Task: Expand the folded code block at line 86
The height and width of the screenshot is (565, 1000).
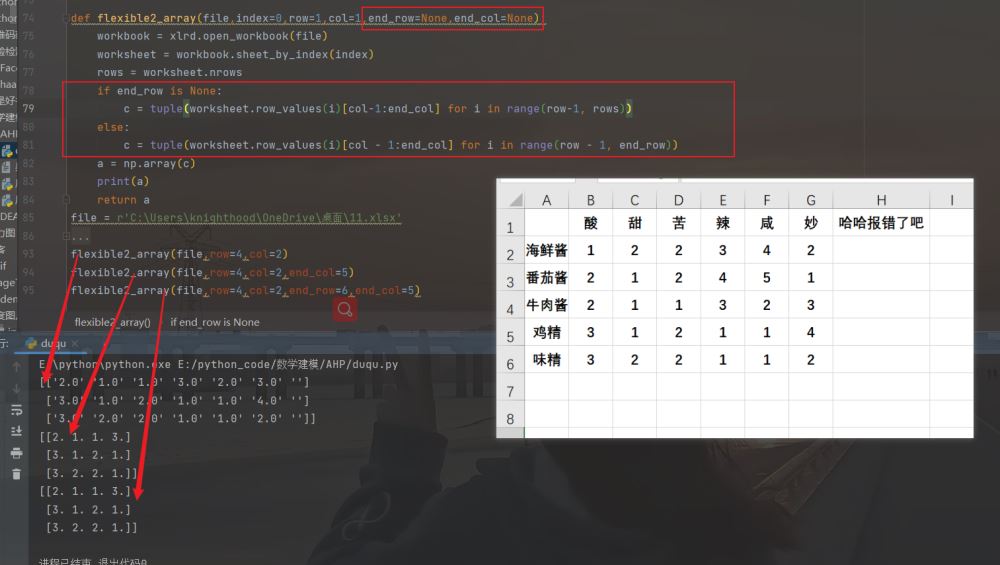Action: tap(66, 236)
